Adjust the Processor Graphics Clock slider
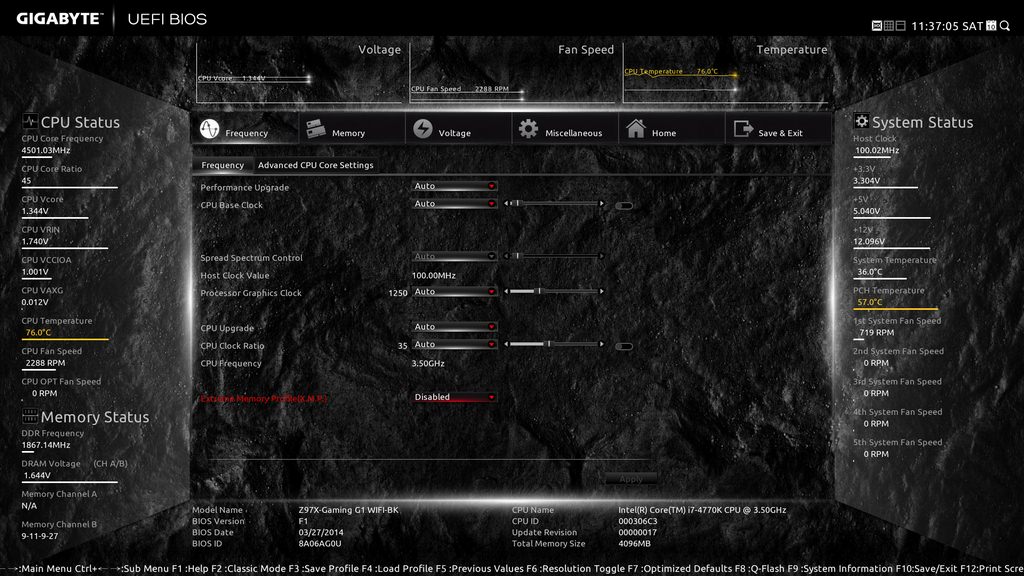The width and height of the screenshot is (1024, 576). coord(554,291)
